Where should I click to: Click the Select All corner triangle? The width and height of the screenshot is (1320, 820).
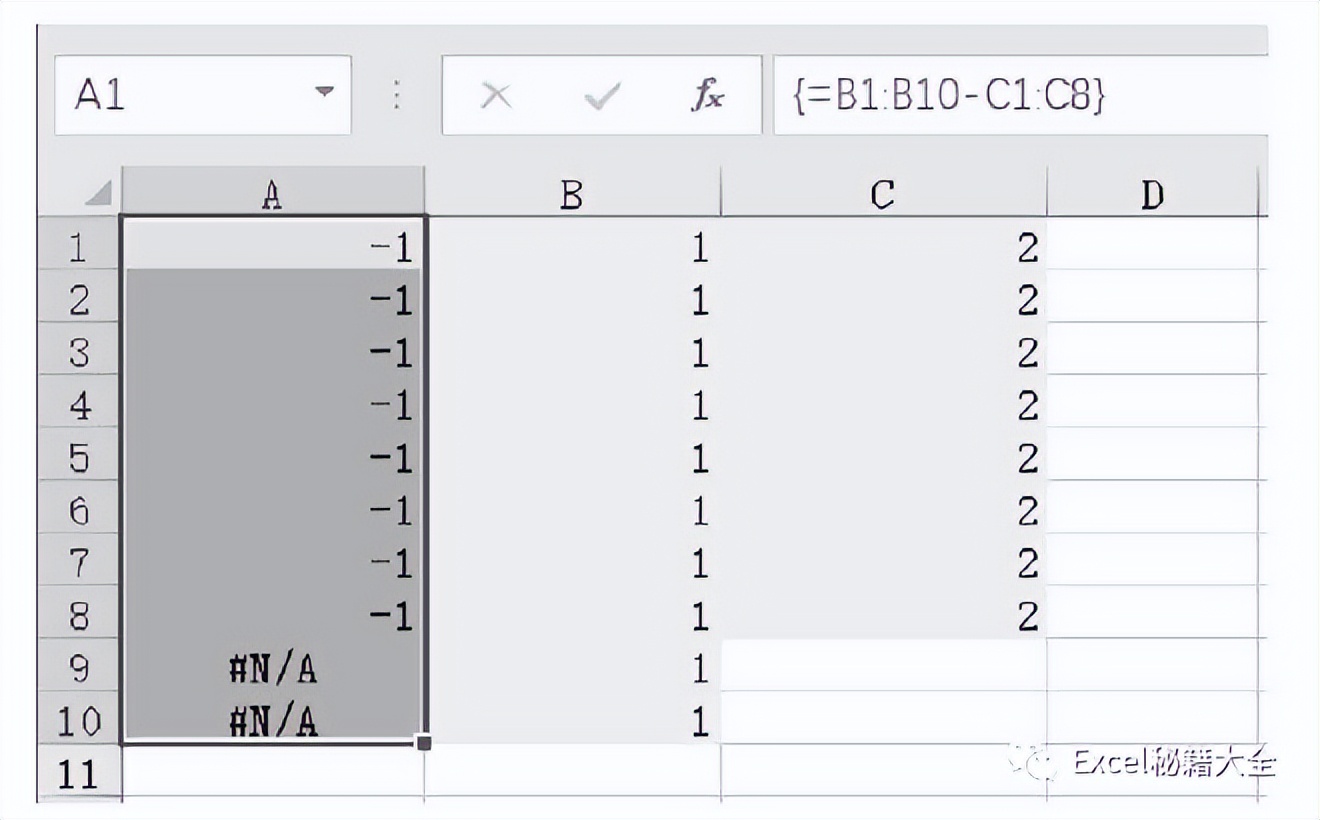click(x=98, y=193)
